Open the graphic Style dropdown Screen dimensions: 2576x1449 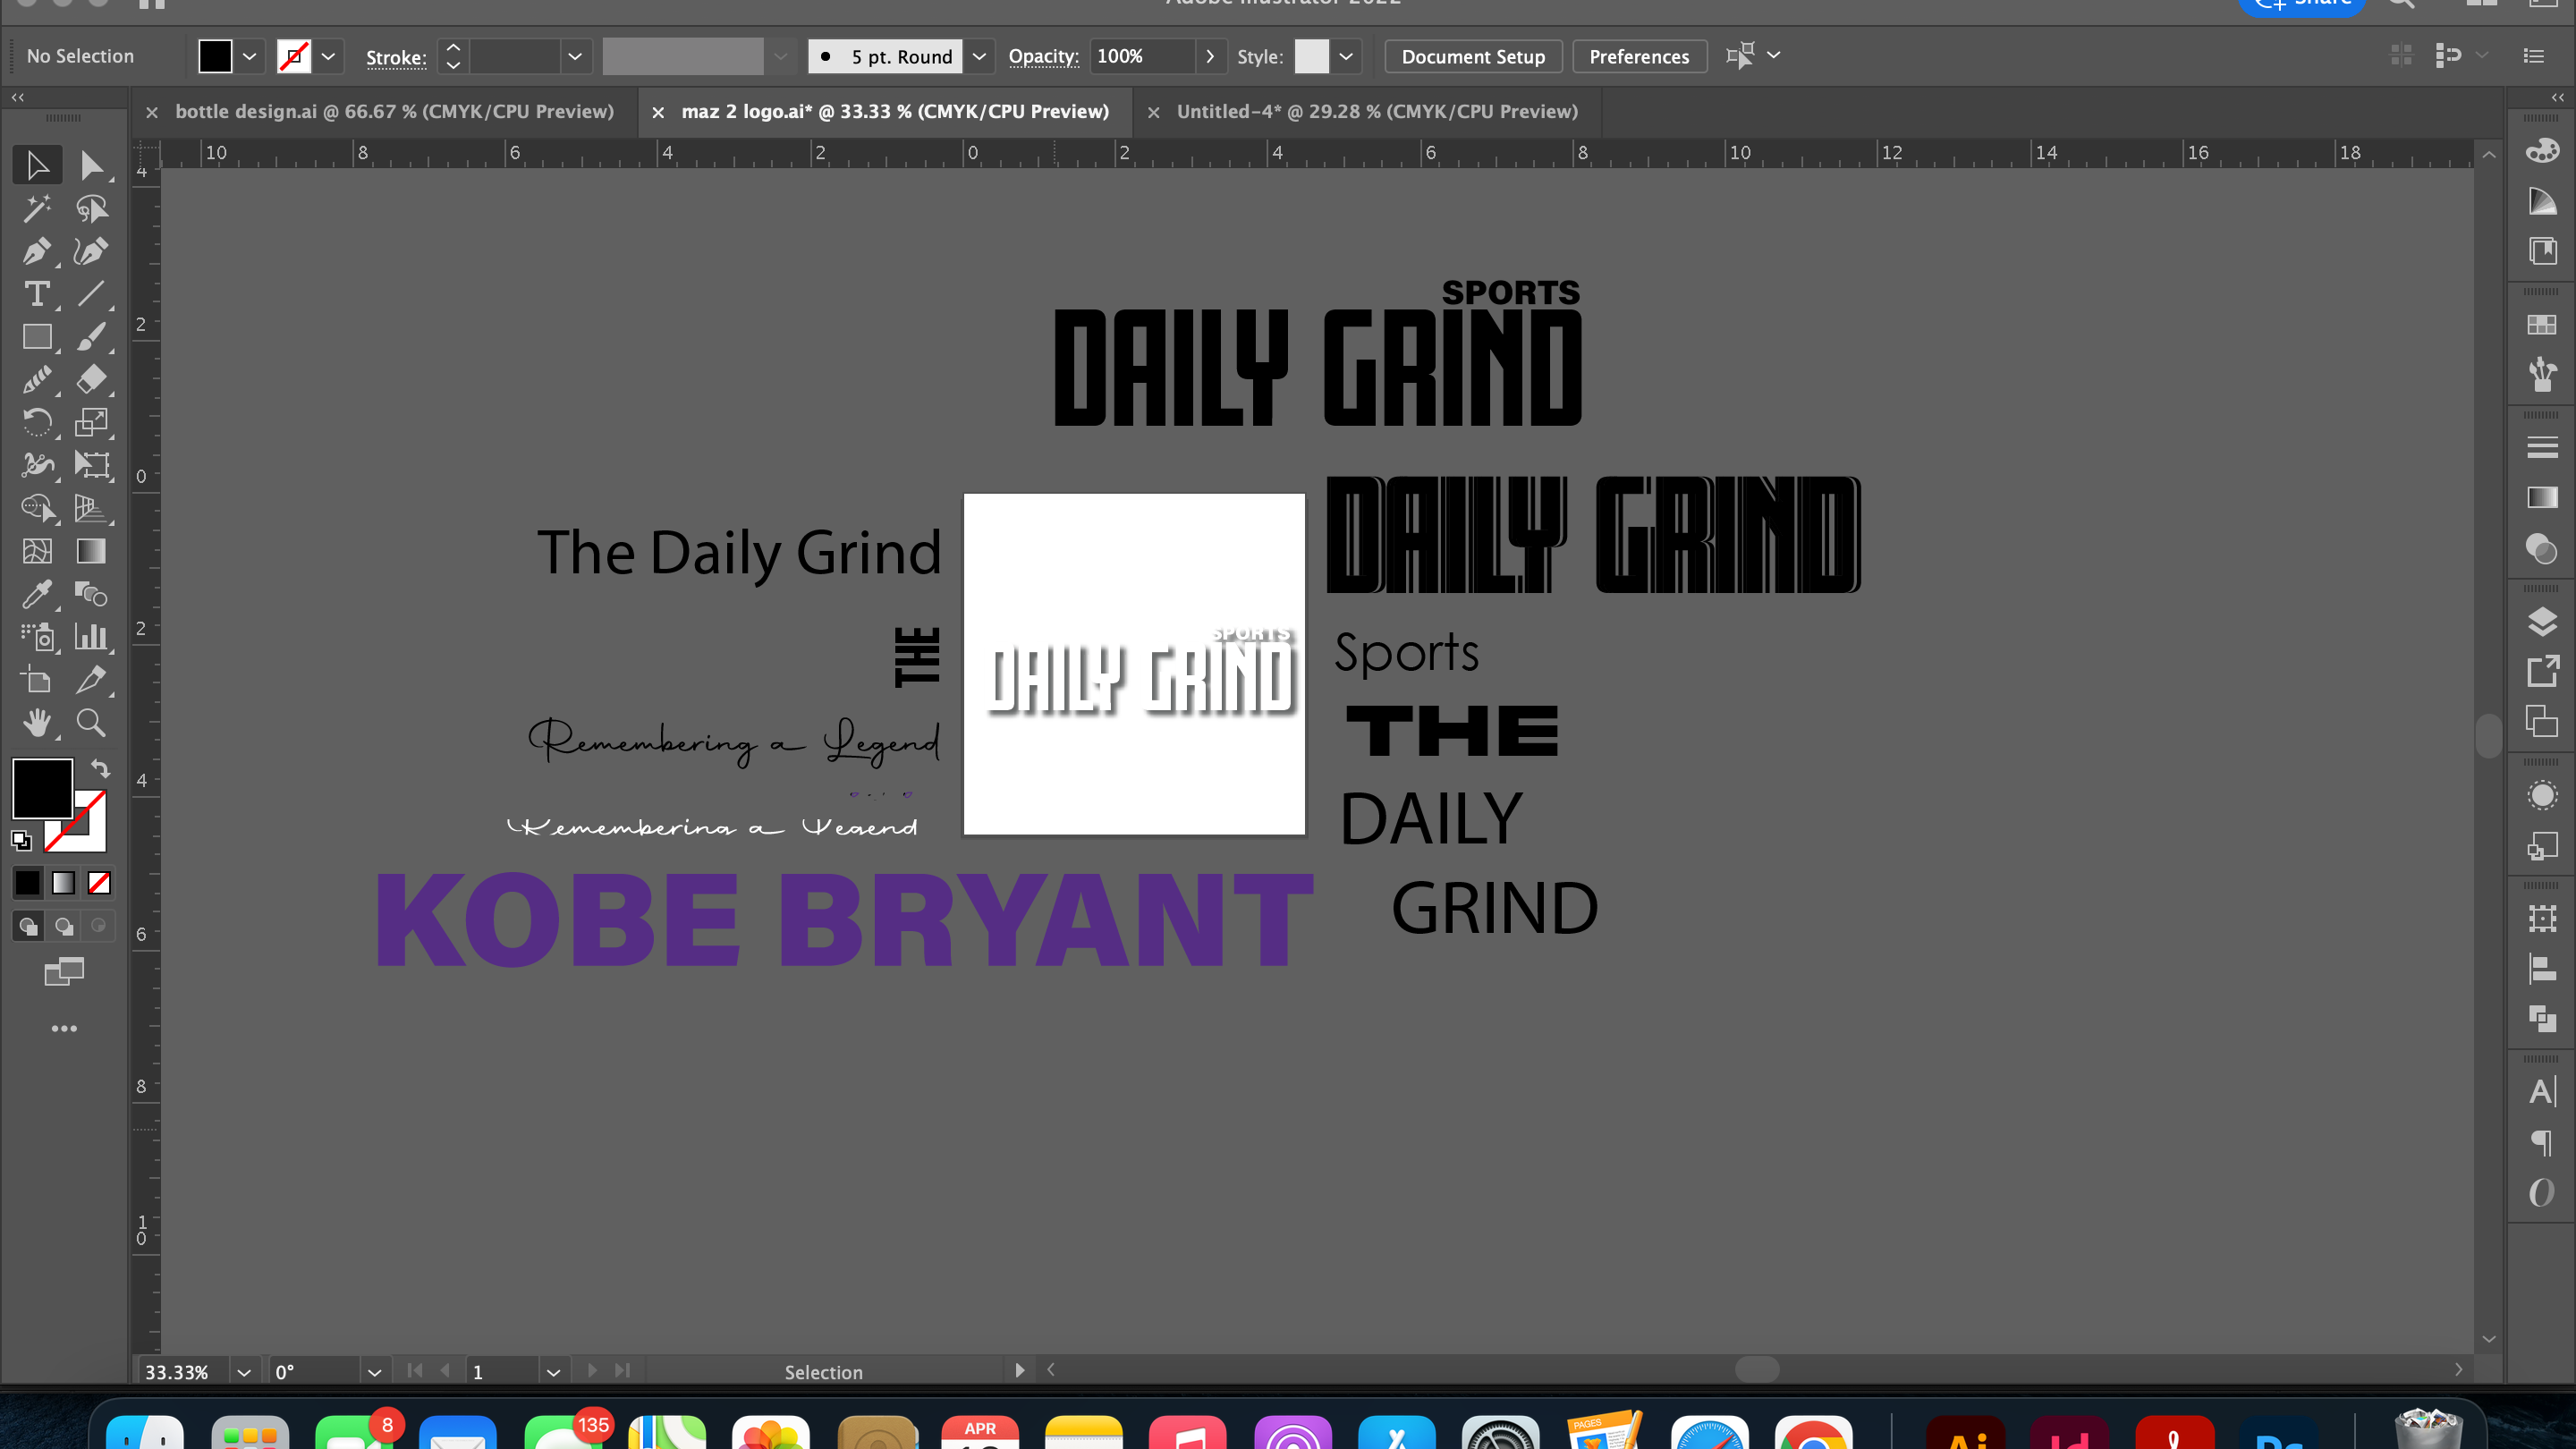tap(1346, 56)
